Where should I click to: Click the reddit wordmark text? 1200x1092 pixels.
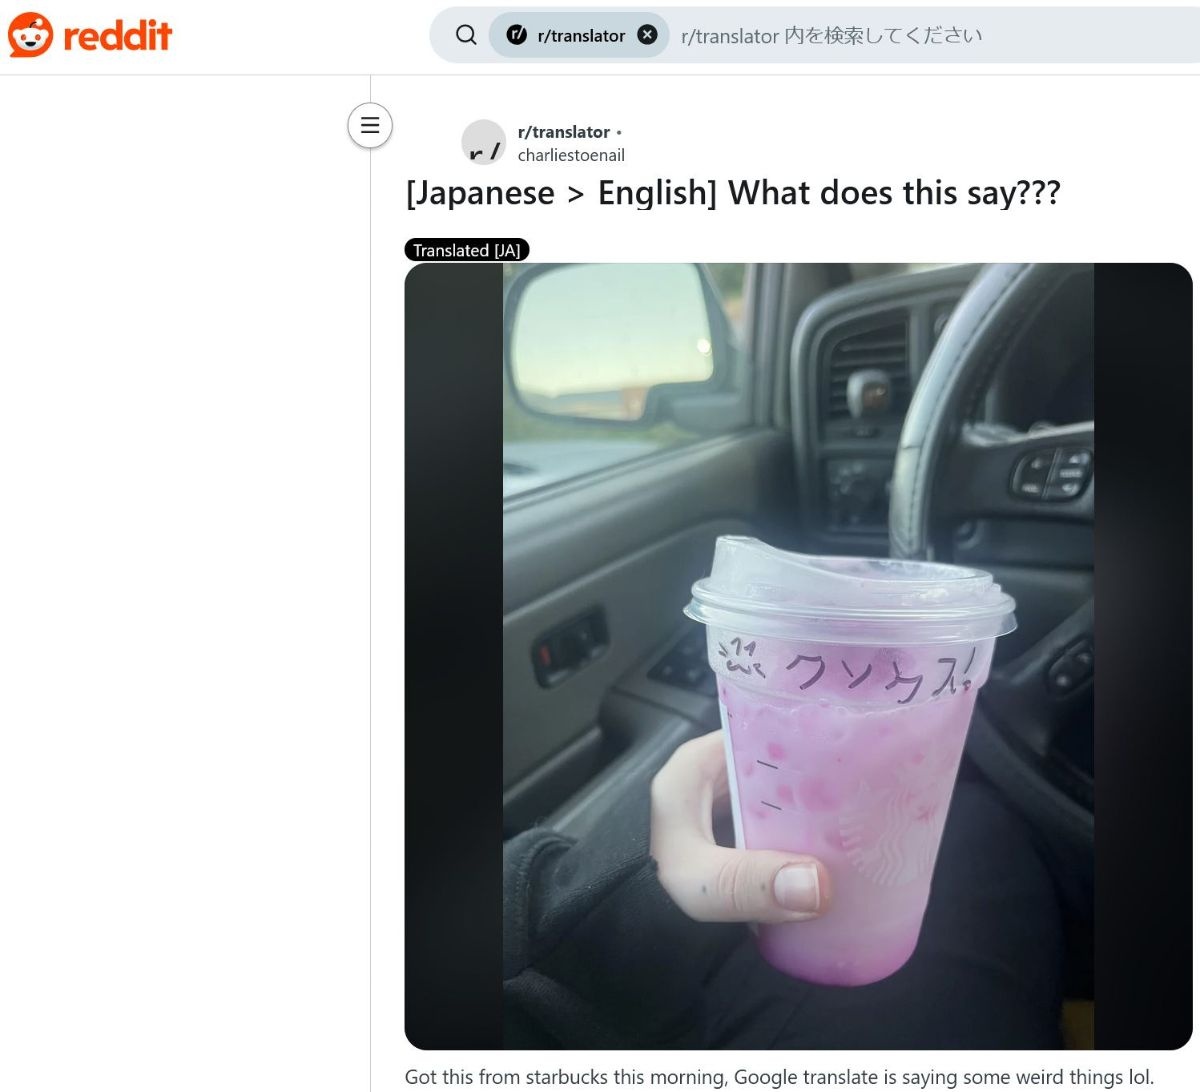pyautogui.click(x=118, y=36)
